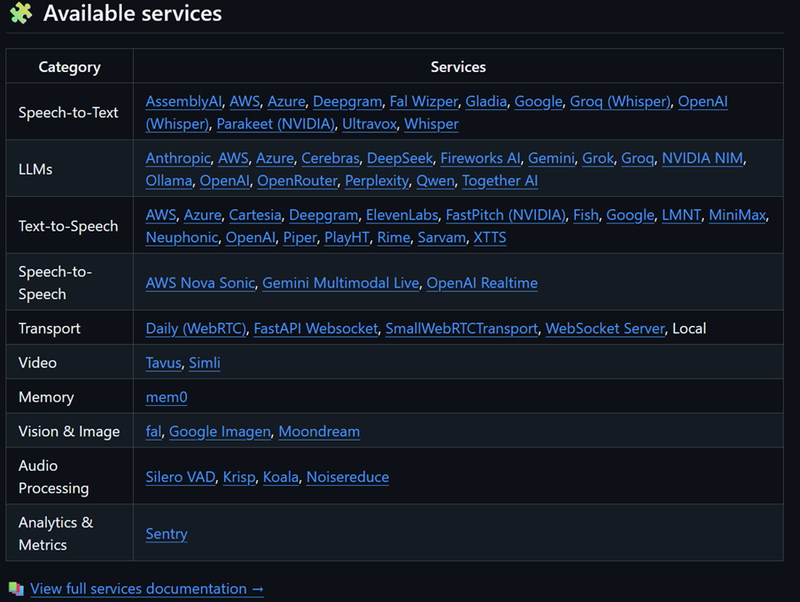Follow the View full services documentation link
This screenshot has height=602, width=800.
click(x=147, y=589)
